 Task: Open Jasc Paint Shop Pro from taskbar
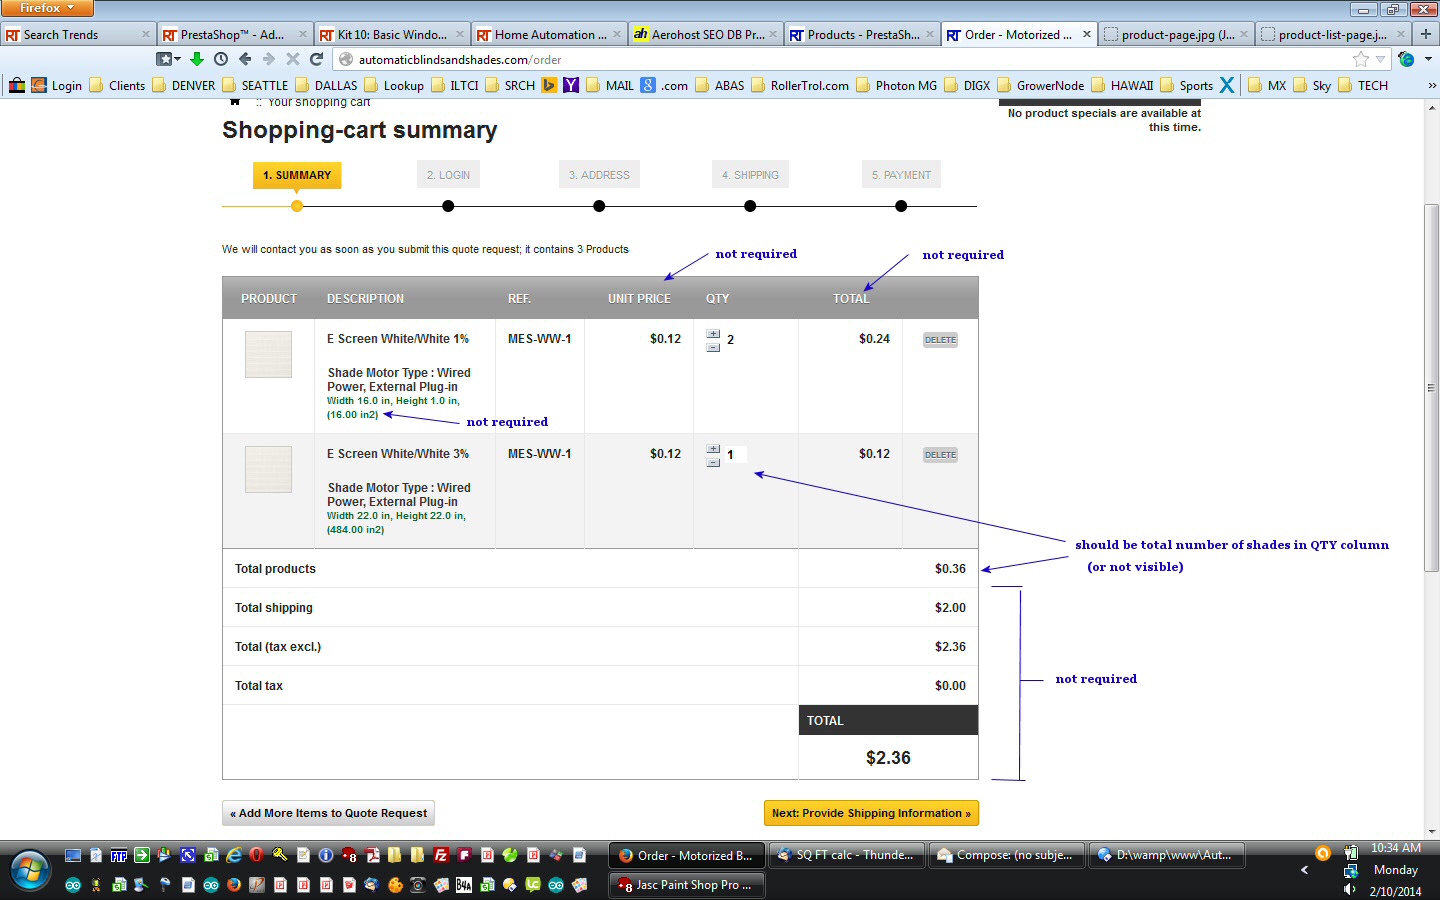point(686,885)
